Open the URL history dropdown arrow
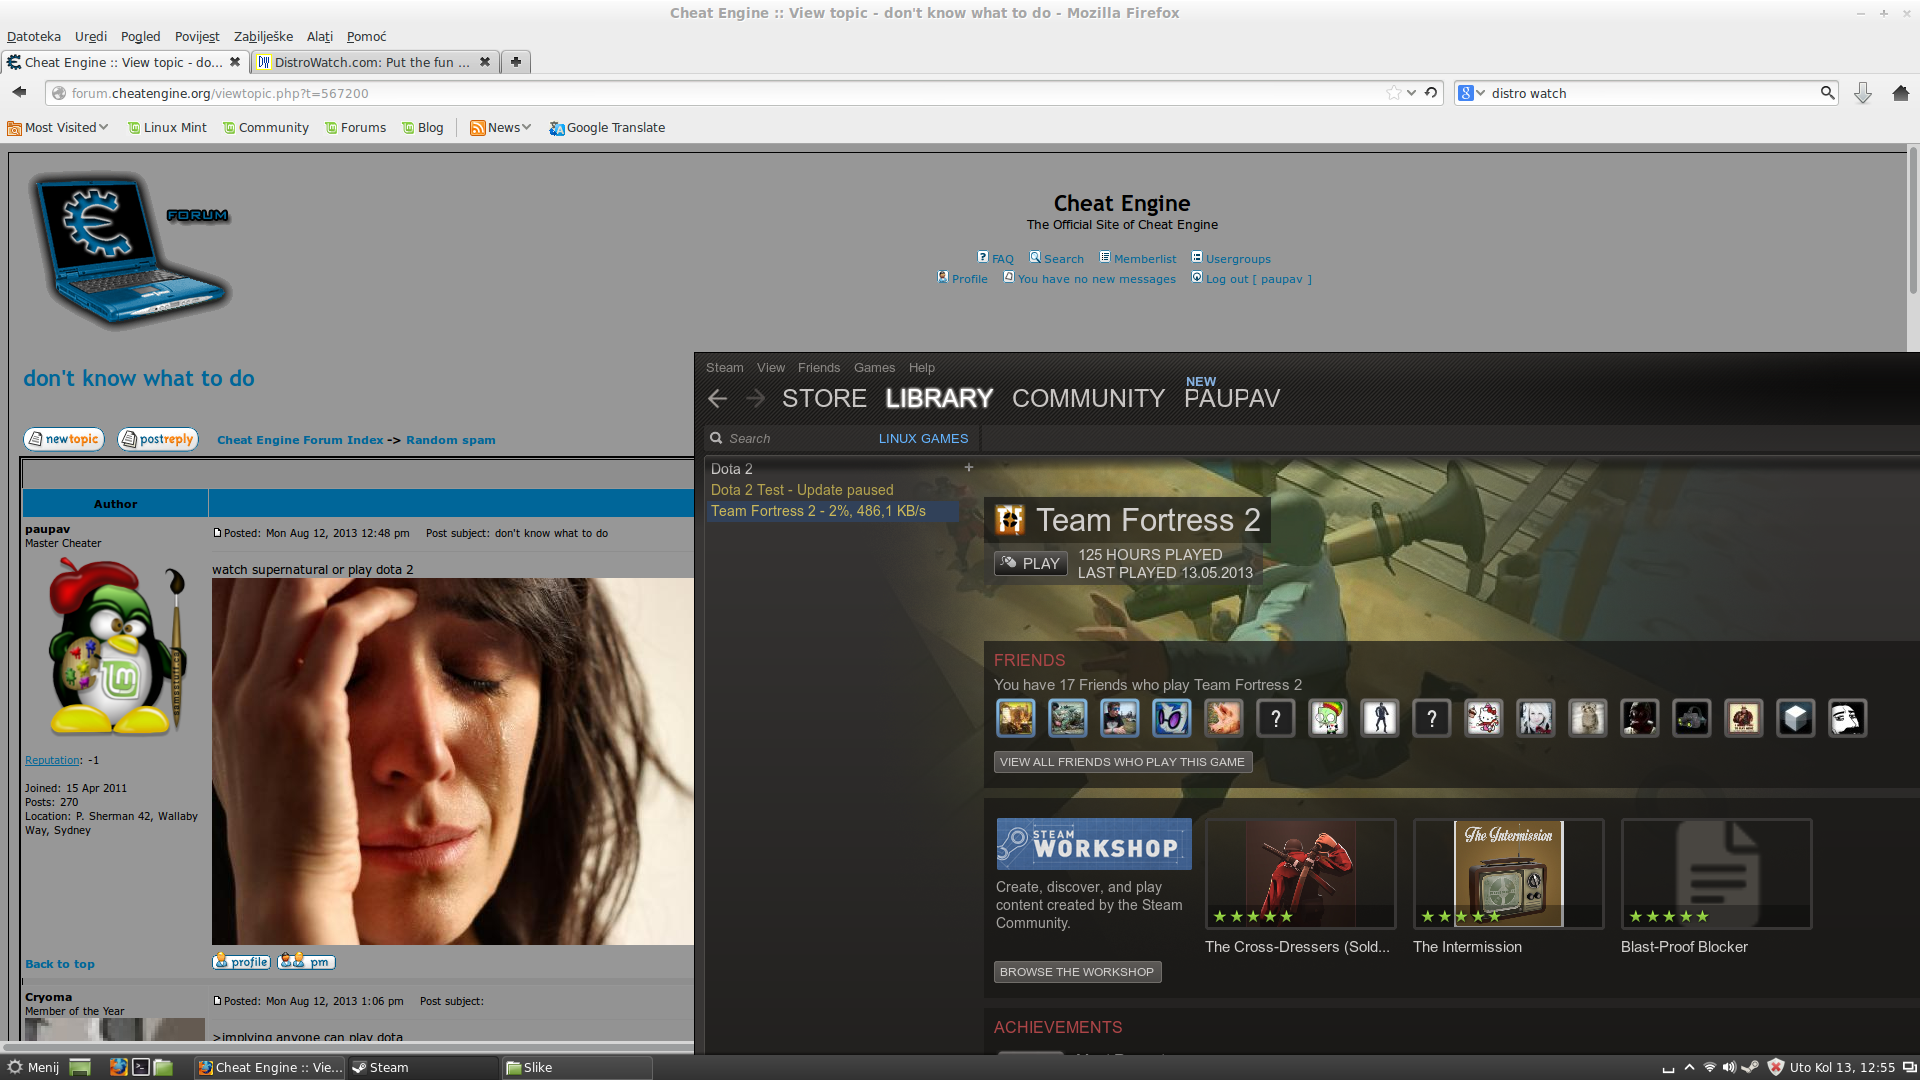This screenshot has width=1920, height=1080. click(x=1411, y=93)
